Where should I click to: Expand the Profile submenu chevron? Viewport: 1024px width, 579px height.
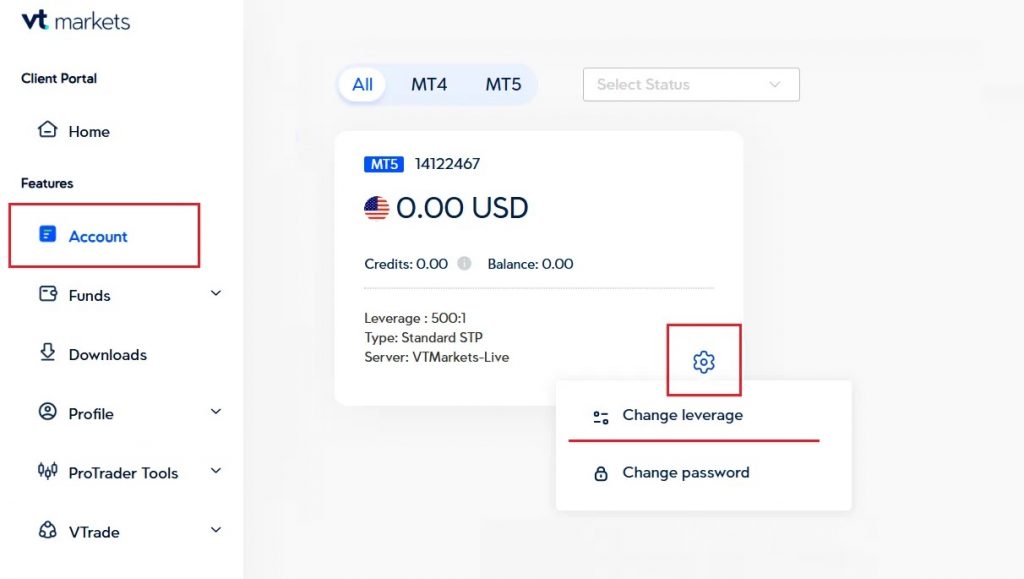216,411
